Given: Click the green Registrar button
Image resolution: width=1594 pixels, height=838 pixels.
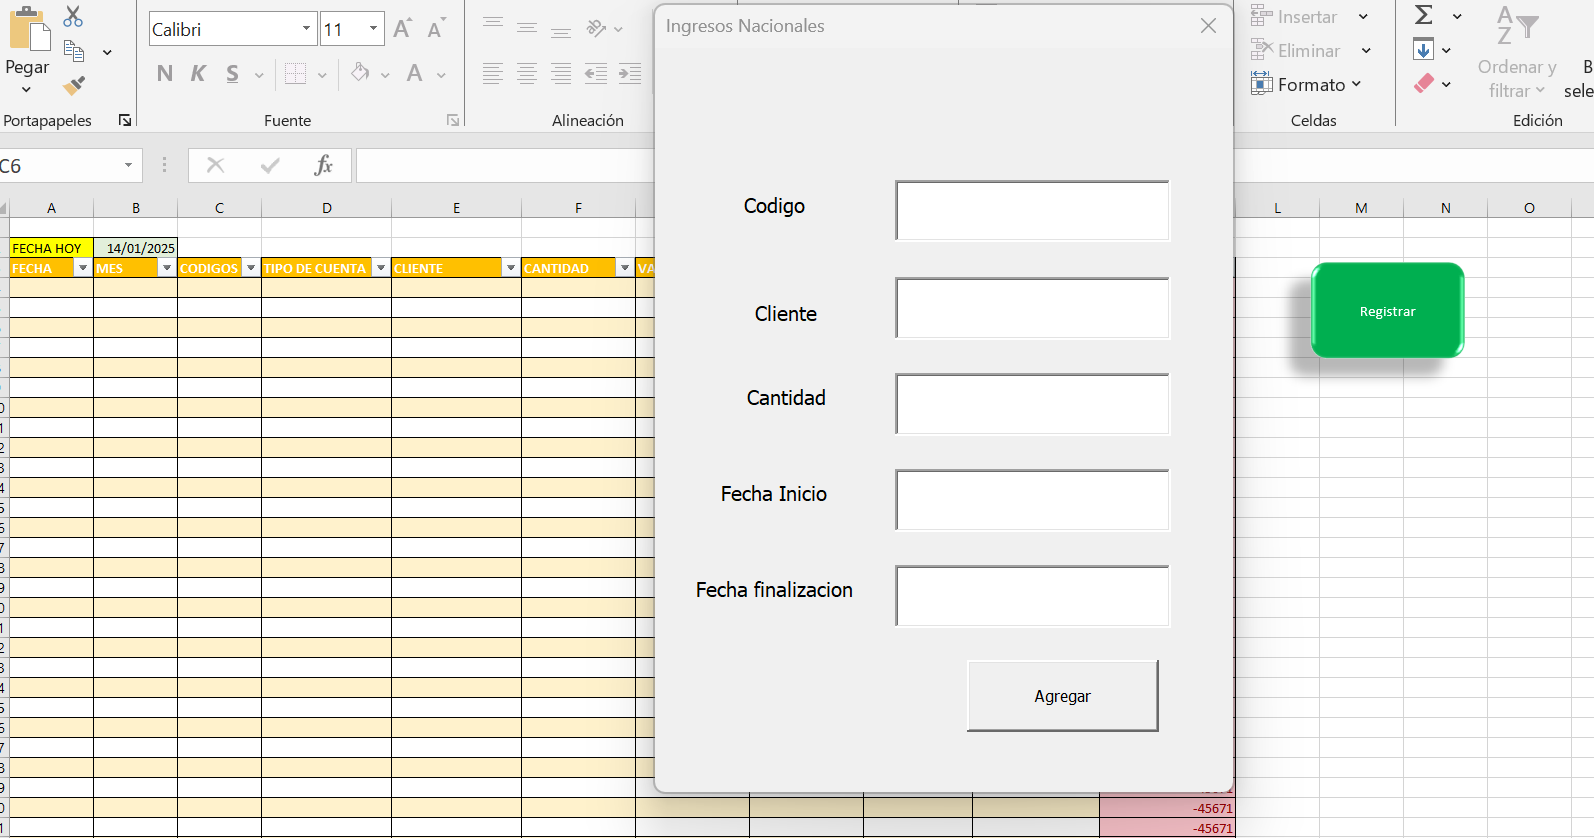Looking at the screenshot, I should [1387, 311].
